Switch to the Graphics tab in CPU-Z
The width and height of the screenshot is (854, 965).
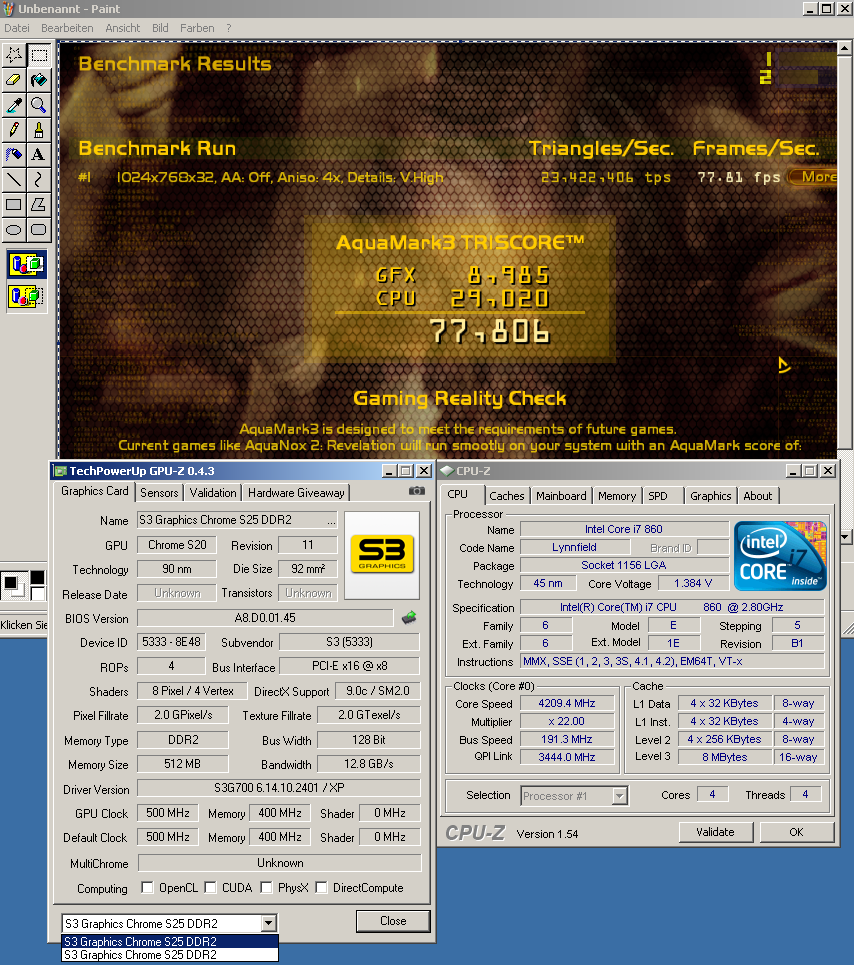click(x=711, y=496)
